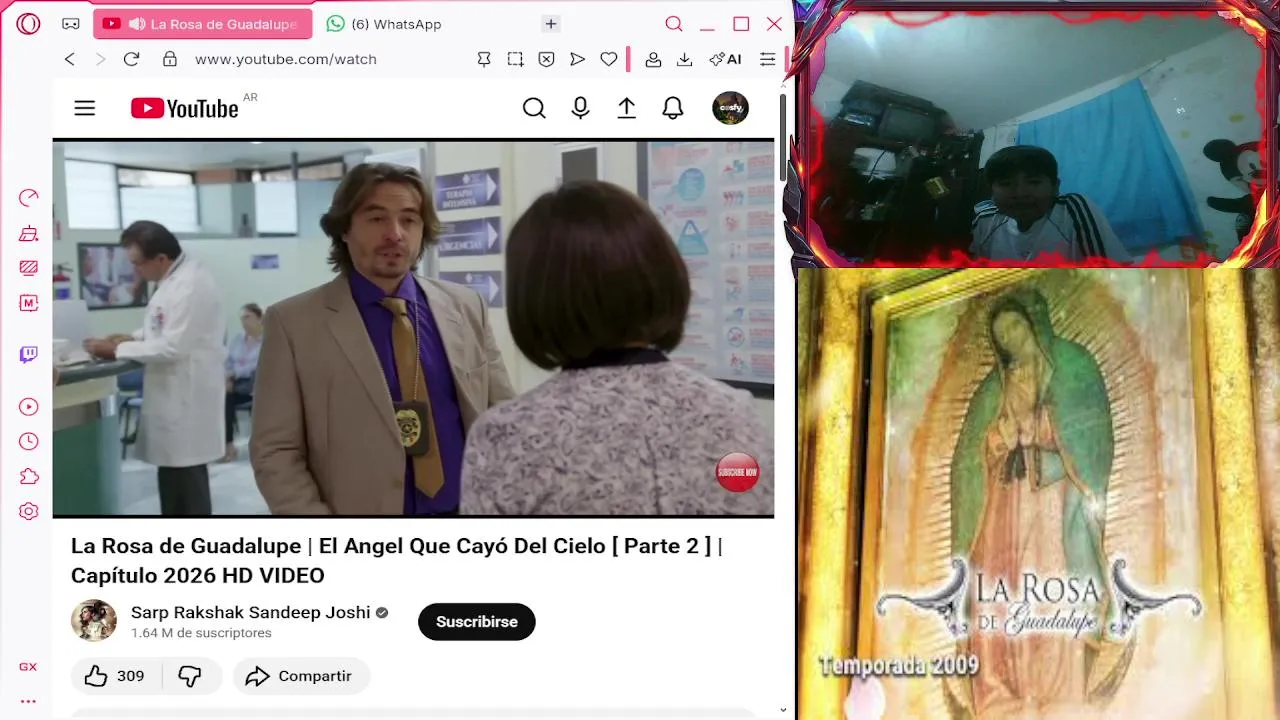Image resolution: width=1280 pixels, height=720 pixels.
Task: Launch the Aria AI assistant
Action: pos(725,59)
